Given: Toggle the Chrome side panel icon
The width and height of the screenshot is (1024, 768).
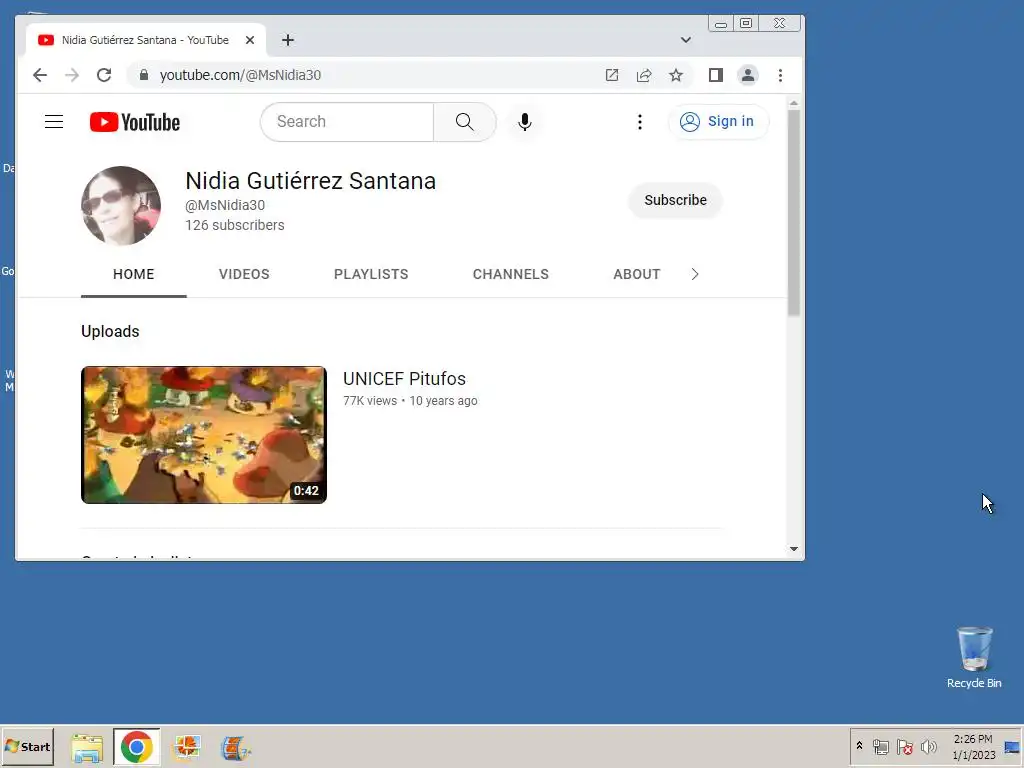Looking at the screenshot, I should pyautogui.click(x=716, y=75).
